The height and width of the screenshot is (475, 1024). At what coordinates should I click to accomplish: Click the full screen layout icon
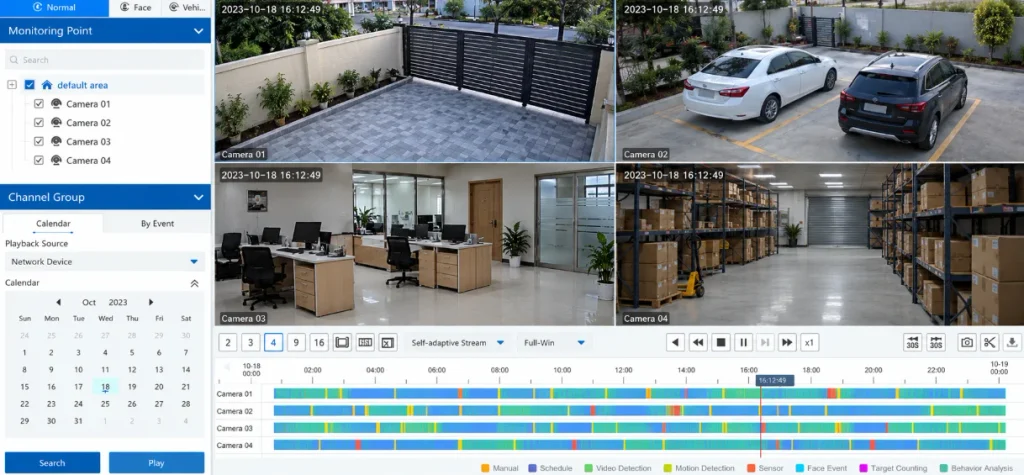click(x=342, y=342)
